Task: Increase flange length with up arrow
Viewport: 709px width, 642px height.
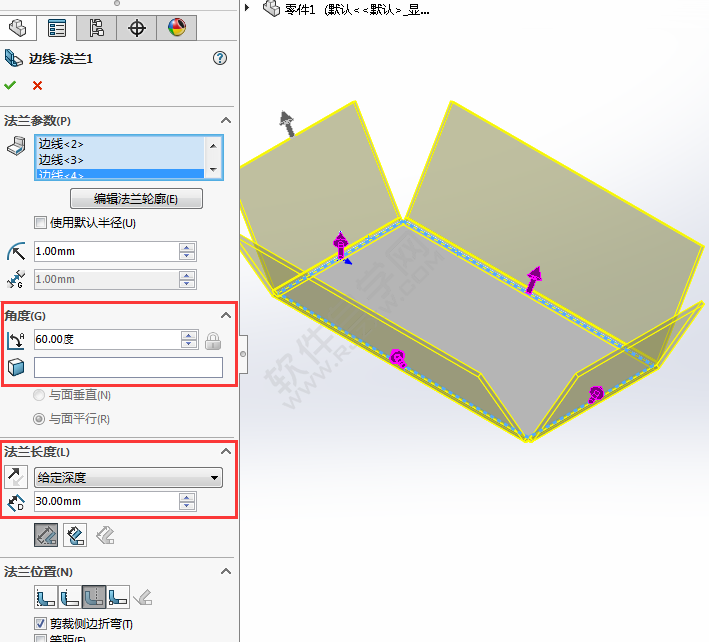Action: pyautogui.click(x=187, y=497)
